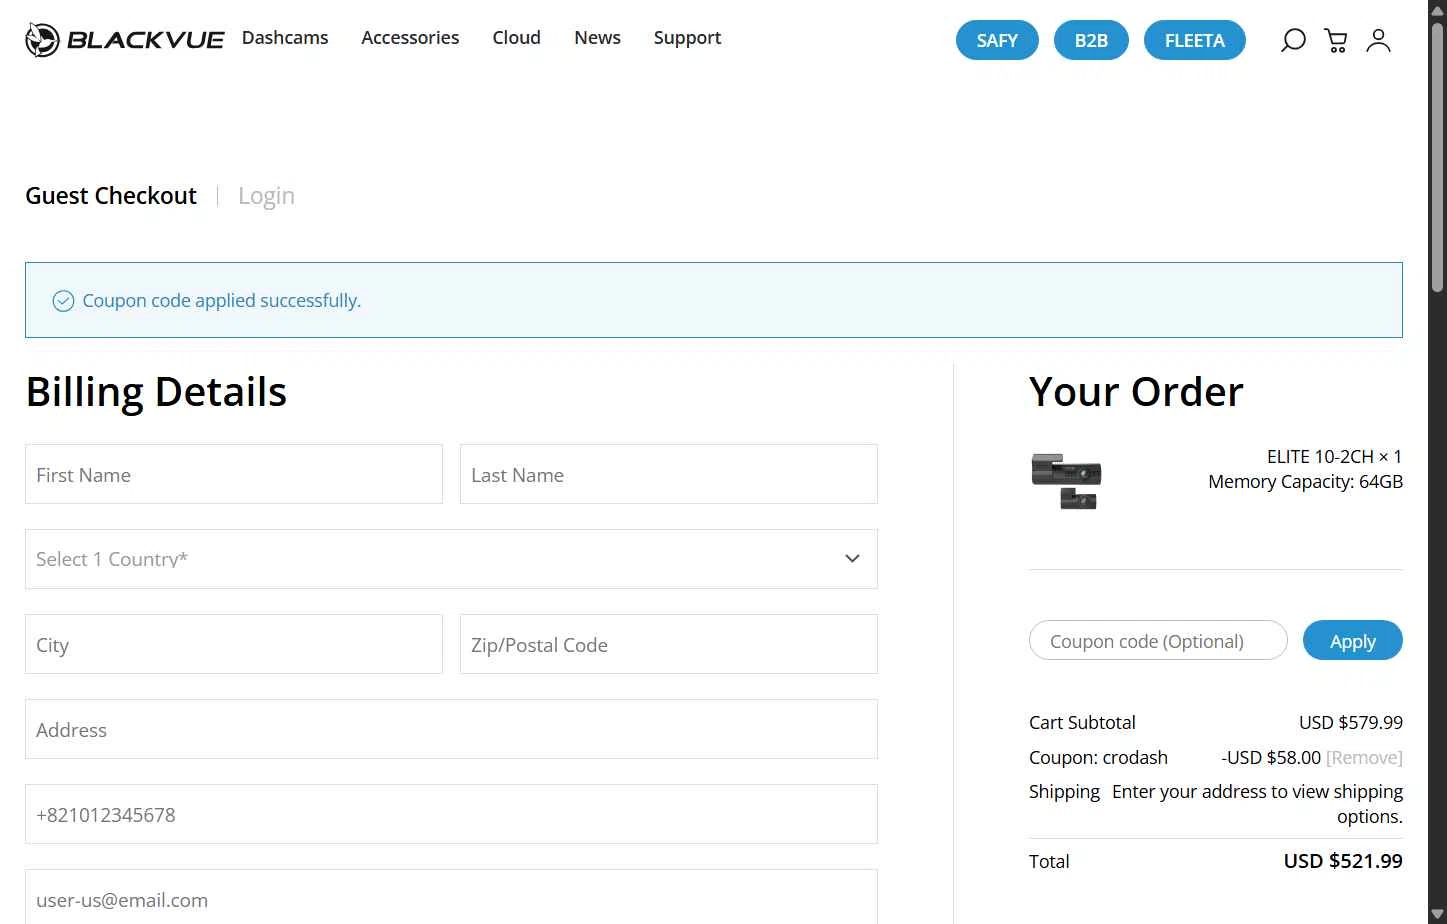Click the 'ELITE 10-2CH × 1' product name
Screen dimensions: 1447x924
pos(1334,457)
